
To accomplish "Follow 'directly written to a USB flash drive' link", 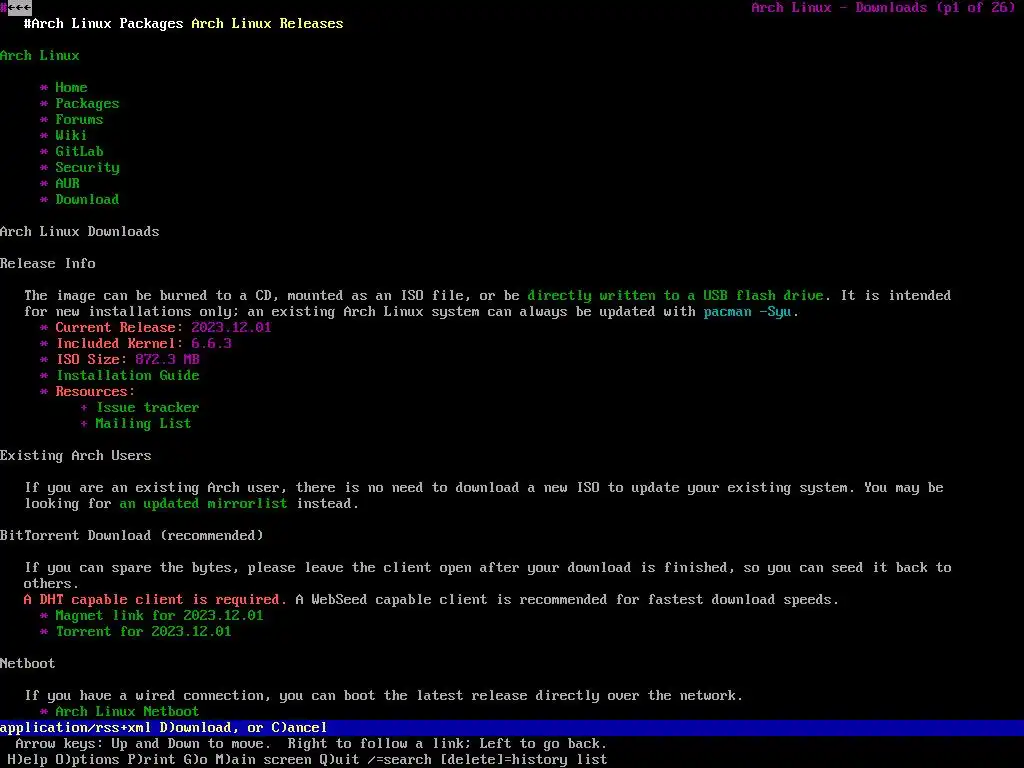I will point(675,295).
